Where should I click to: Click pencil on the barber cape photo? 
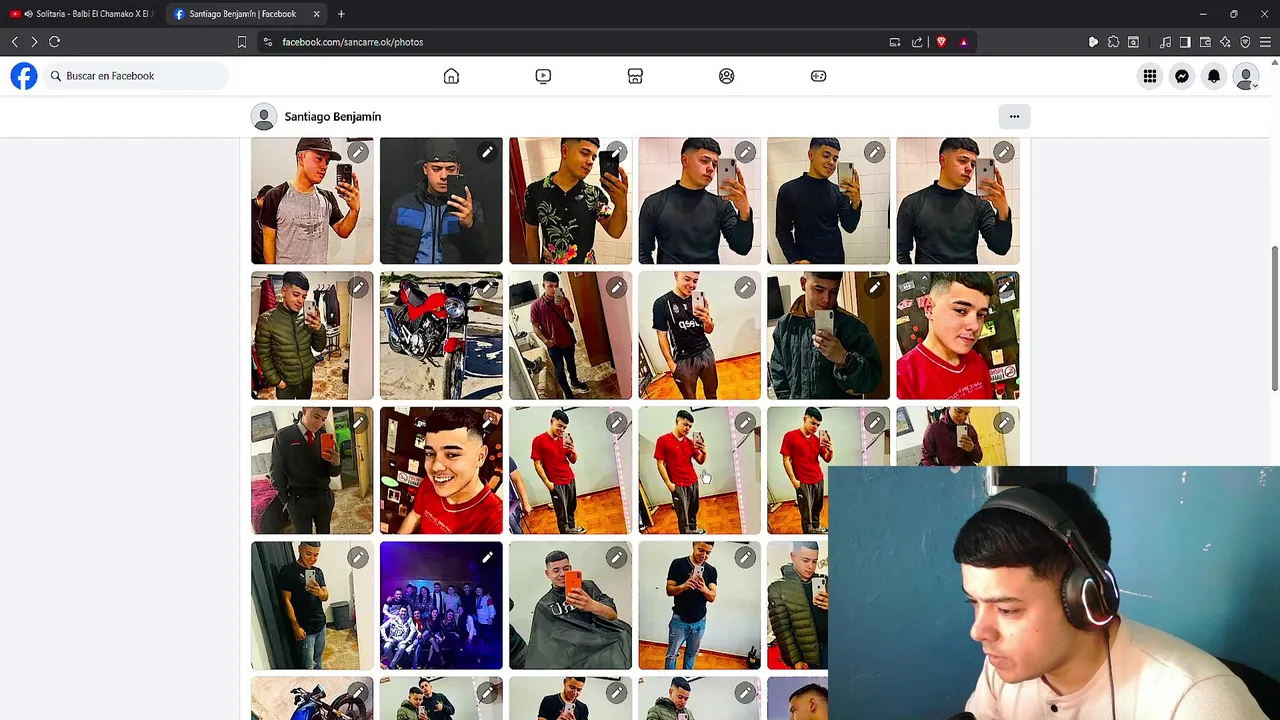click(616, 558)
